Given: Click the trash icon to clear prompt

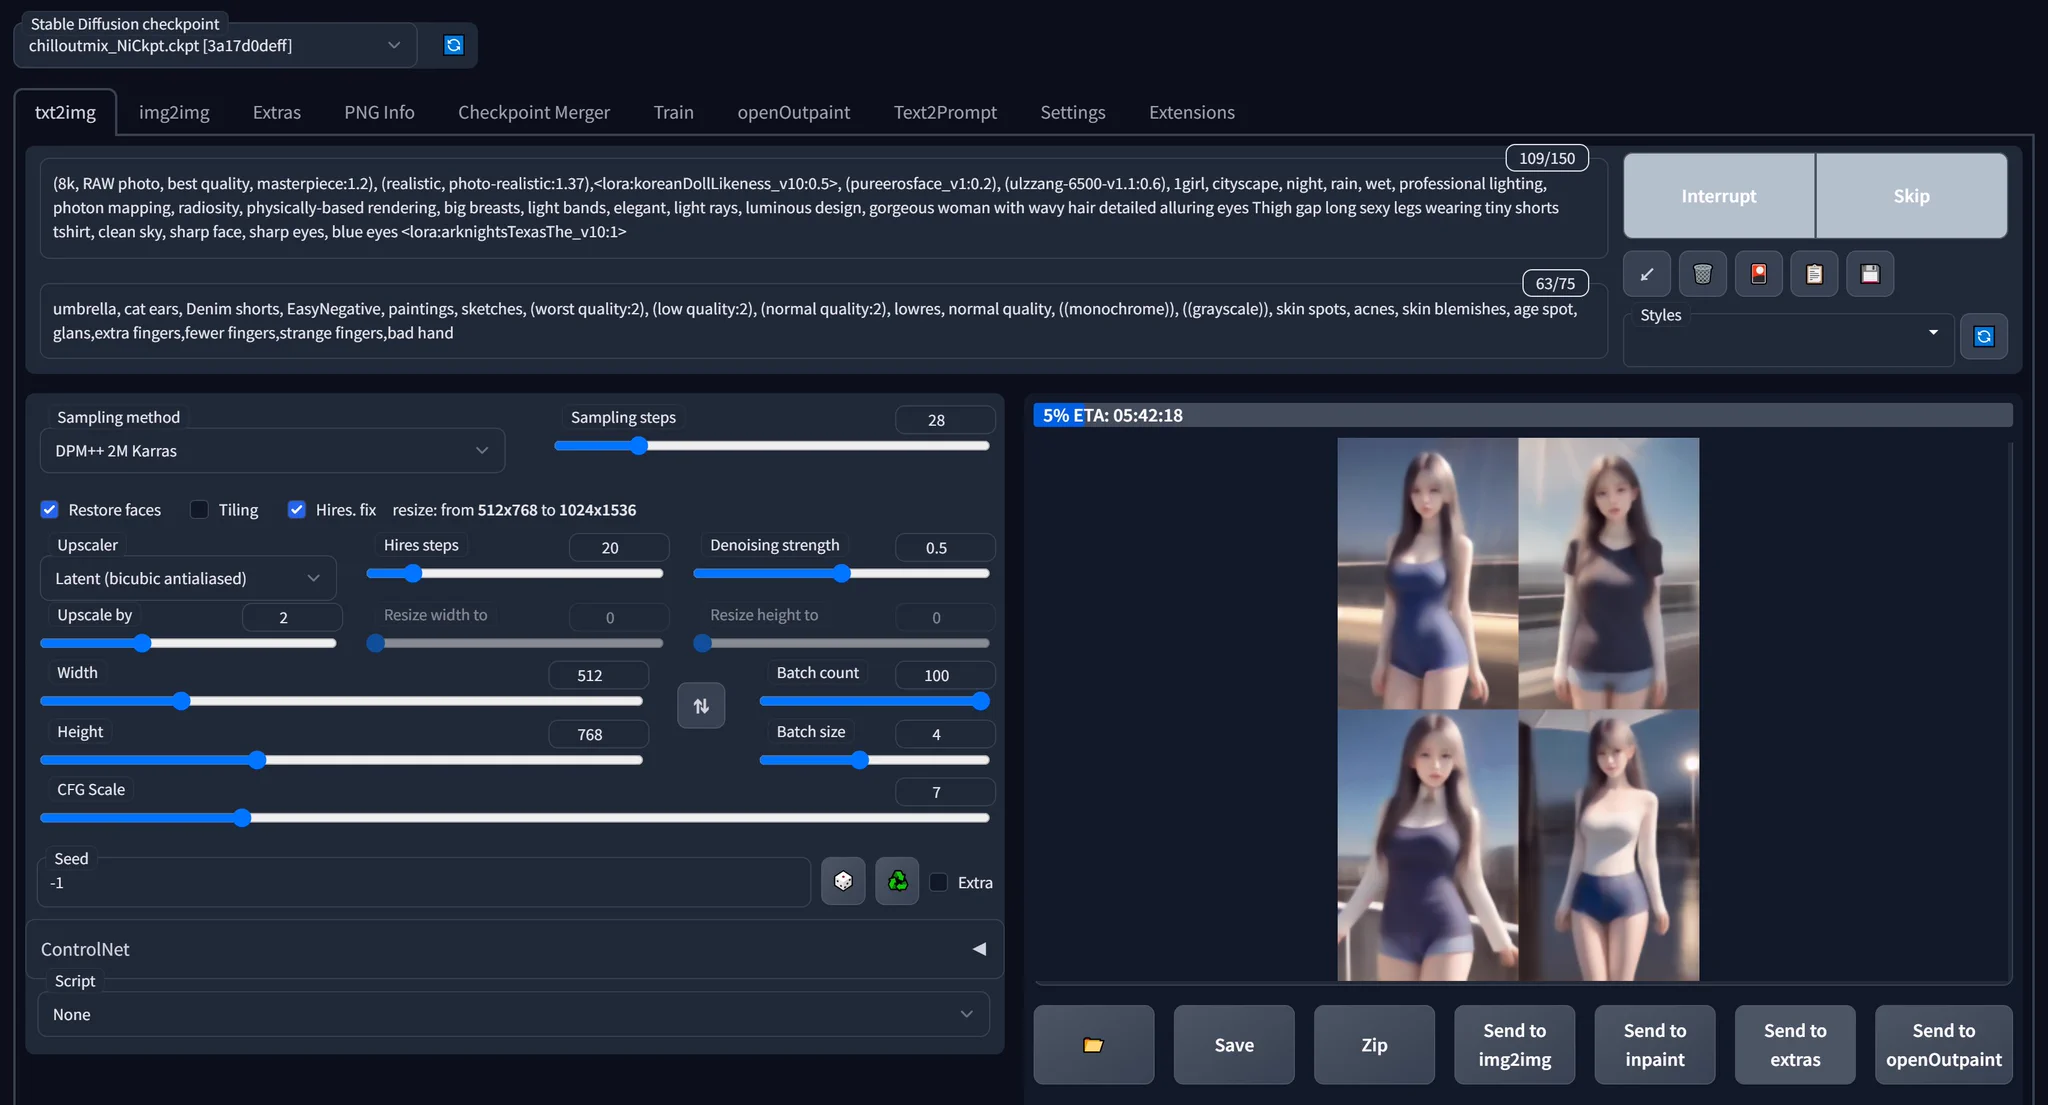Looking at the screenshot, I should [1703, 274].
